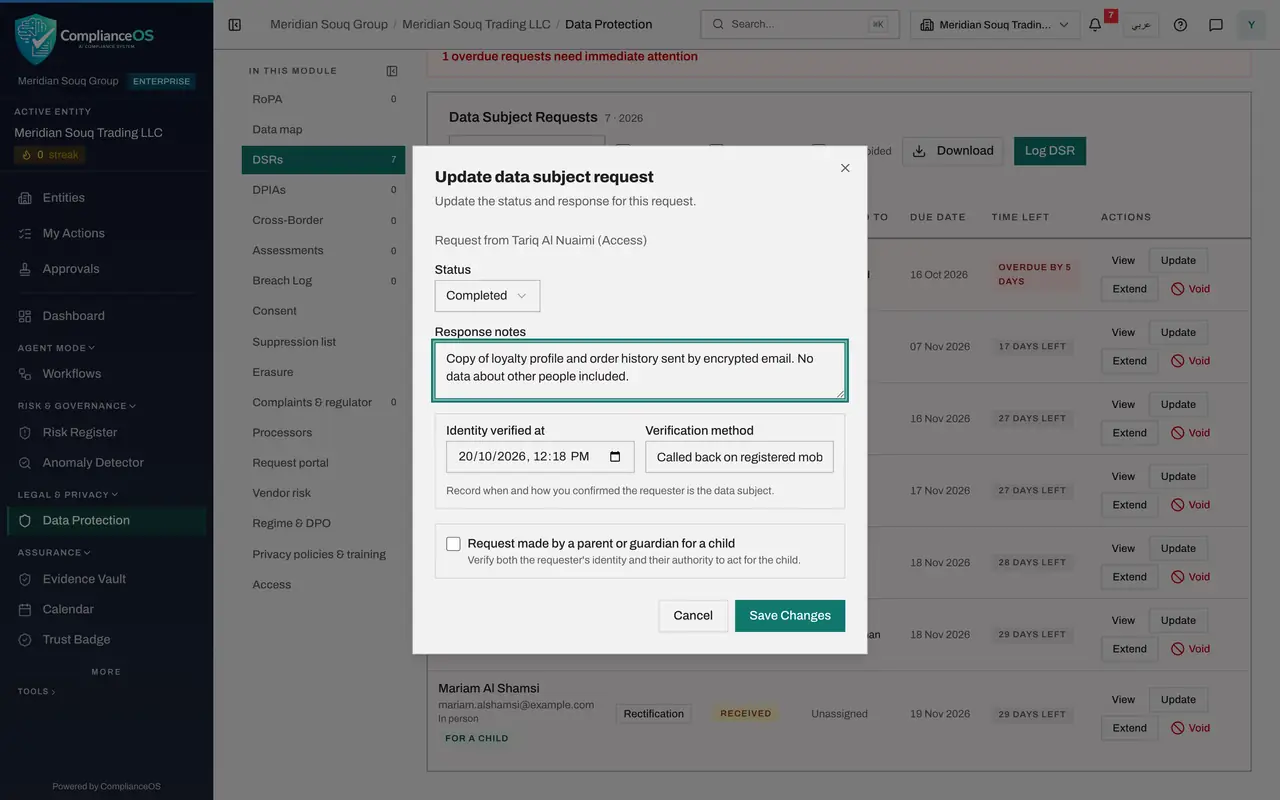This screenshot has height=800, width=1280.
Task: Focus the top Search box
Action: click(x=800, y=25)
